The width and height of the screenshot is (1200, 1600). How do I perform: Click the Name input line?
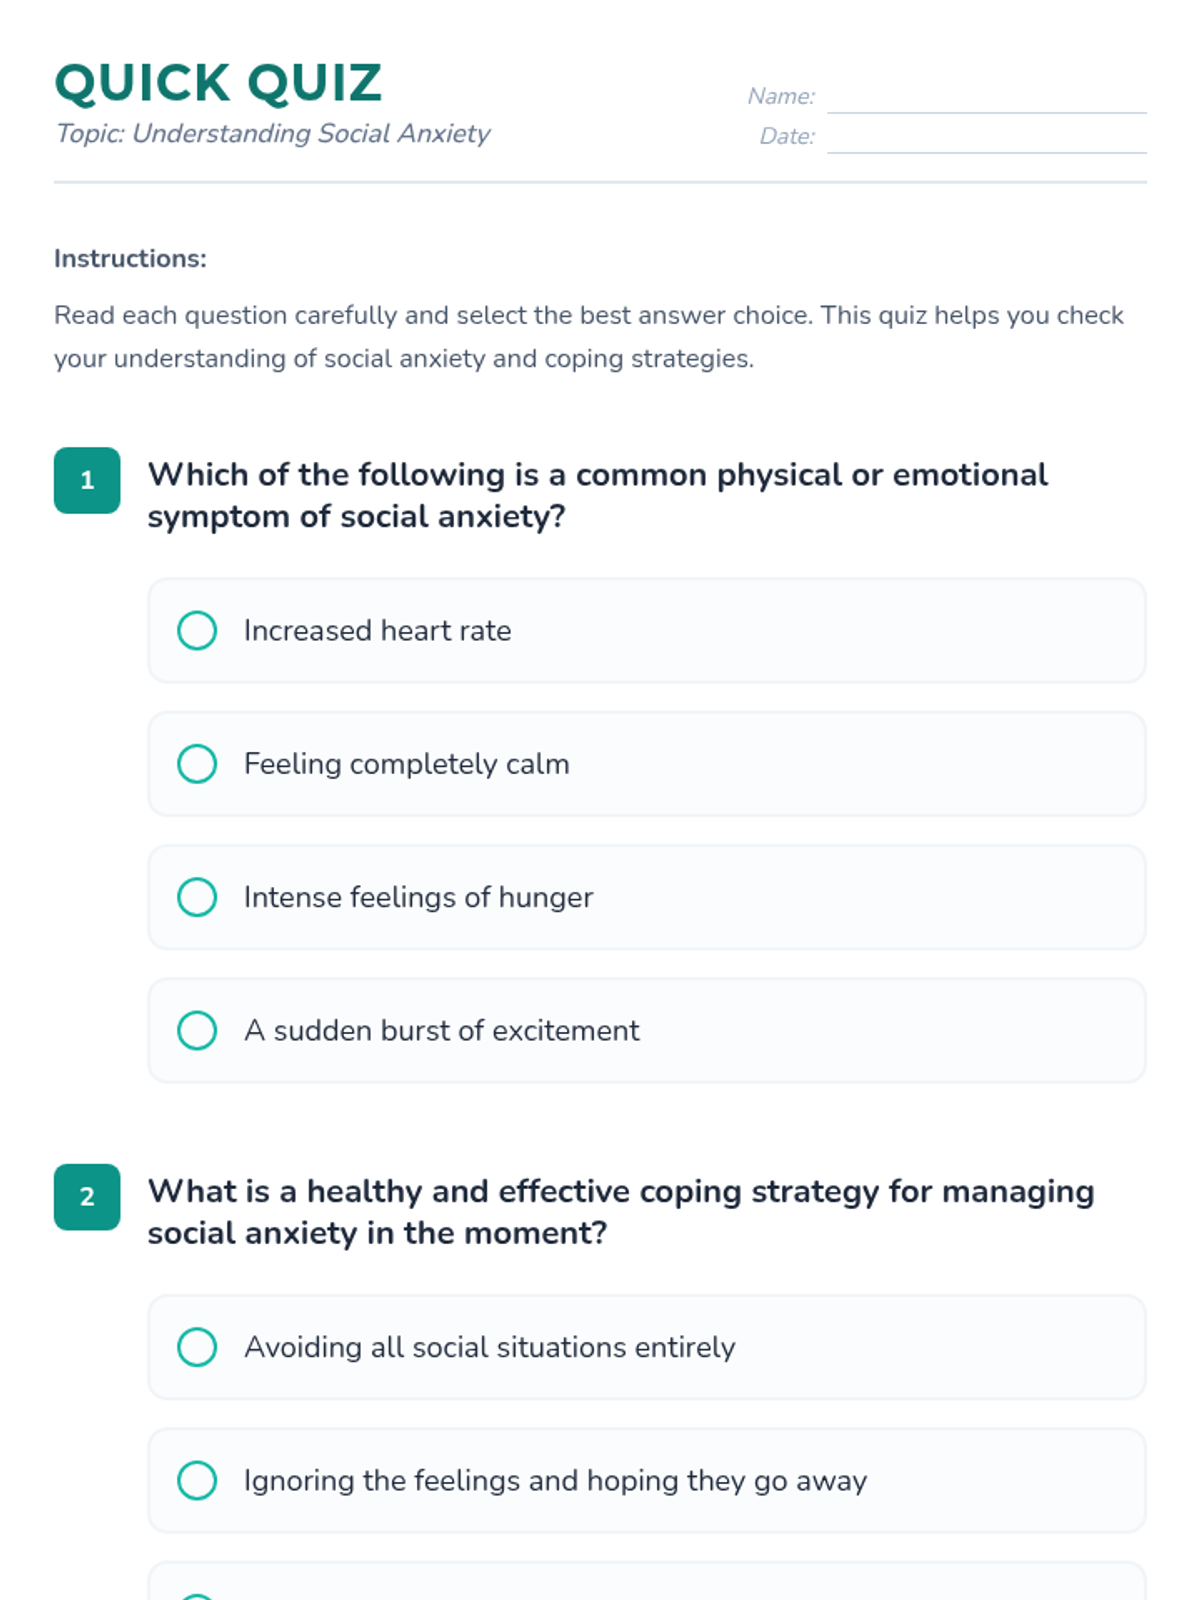[986, 98]
